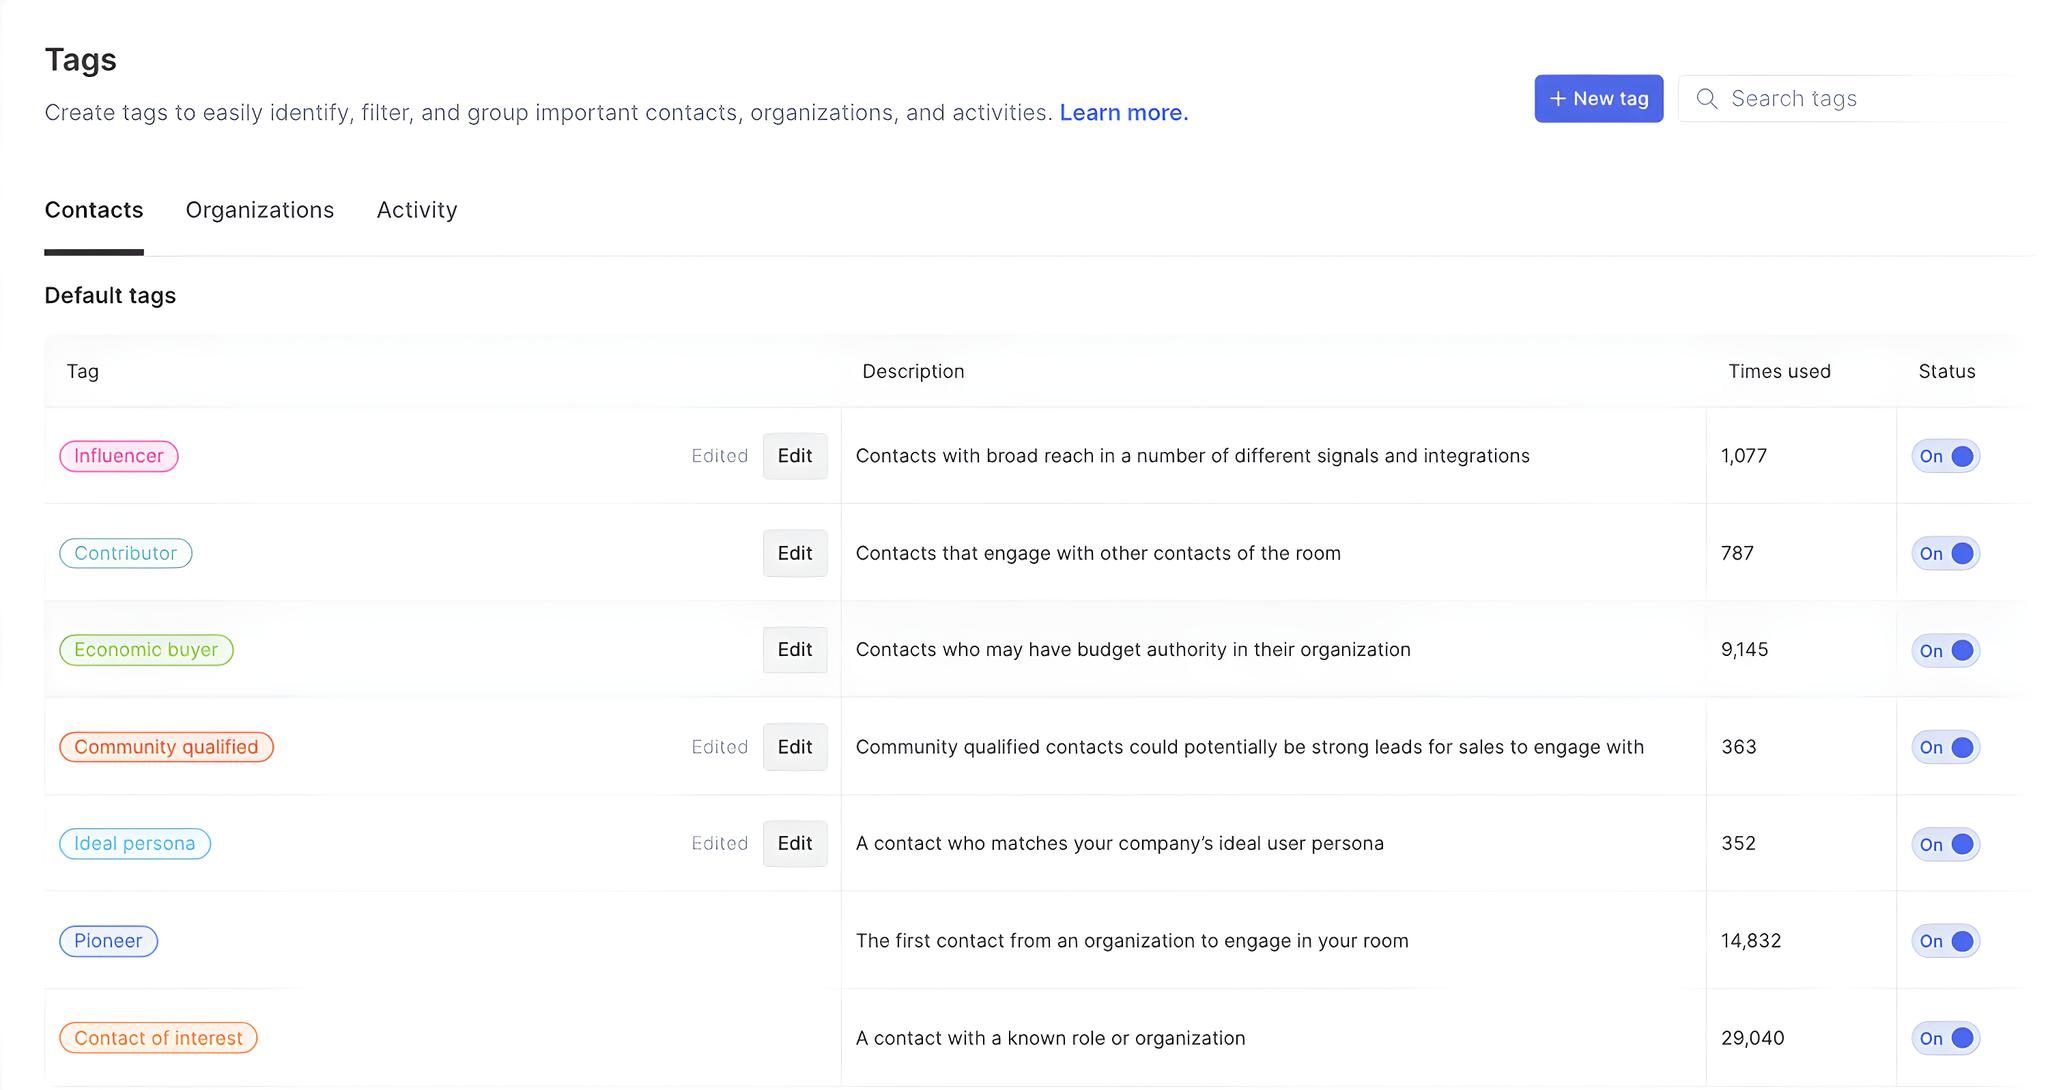The width and height of the screenshot is (2048, 1090).
Task: Click the search magnifier icon
Action: [1707, 99]
